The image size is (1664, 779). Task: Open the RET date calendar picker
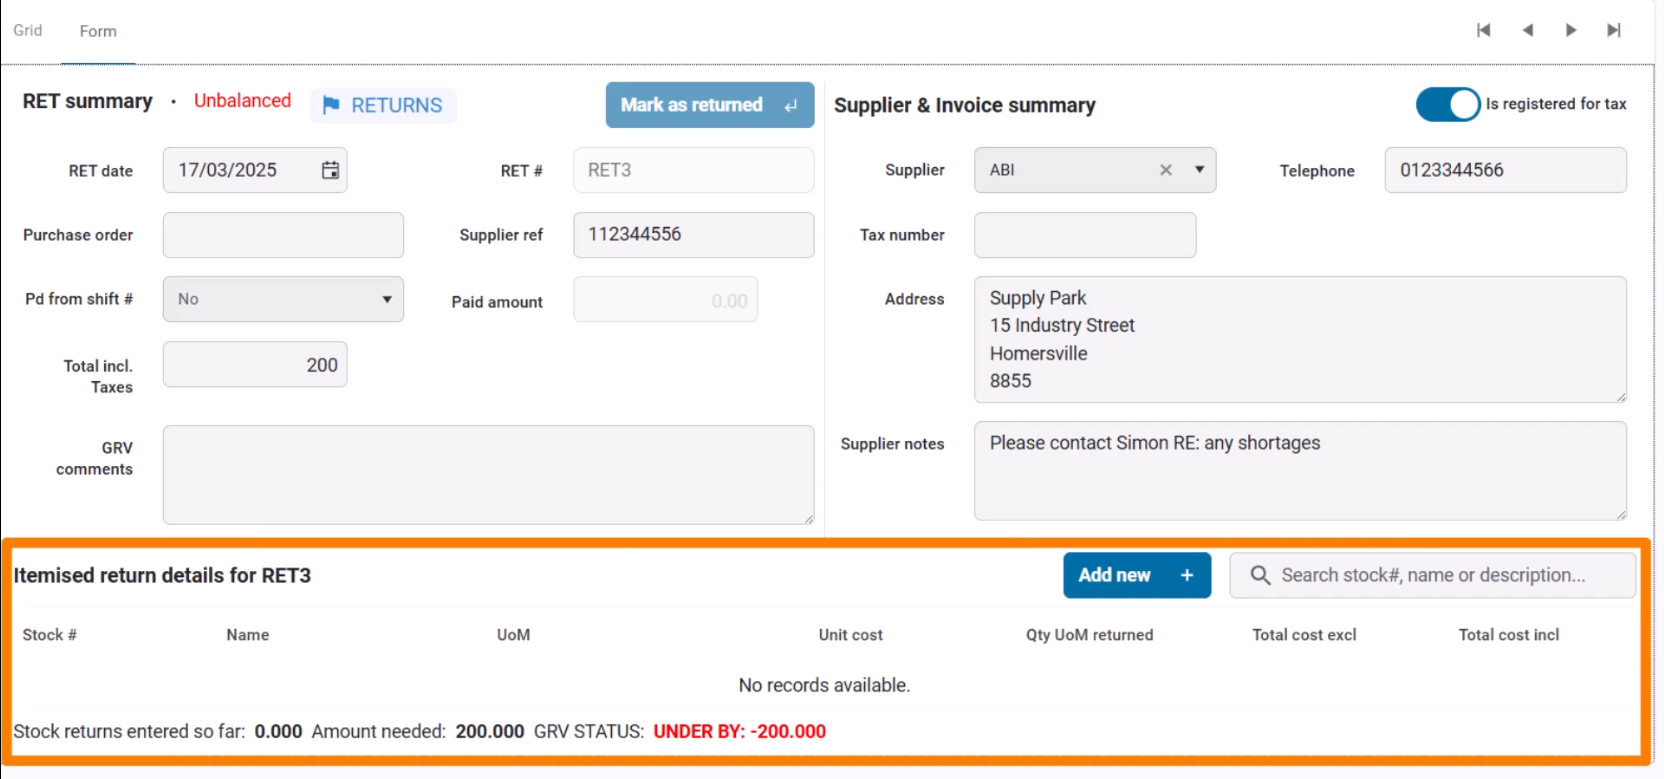[x=330, y=170]
